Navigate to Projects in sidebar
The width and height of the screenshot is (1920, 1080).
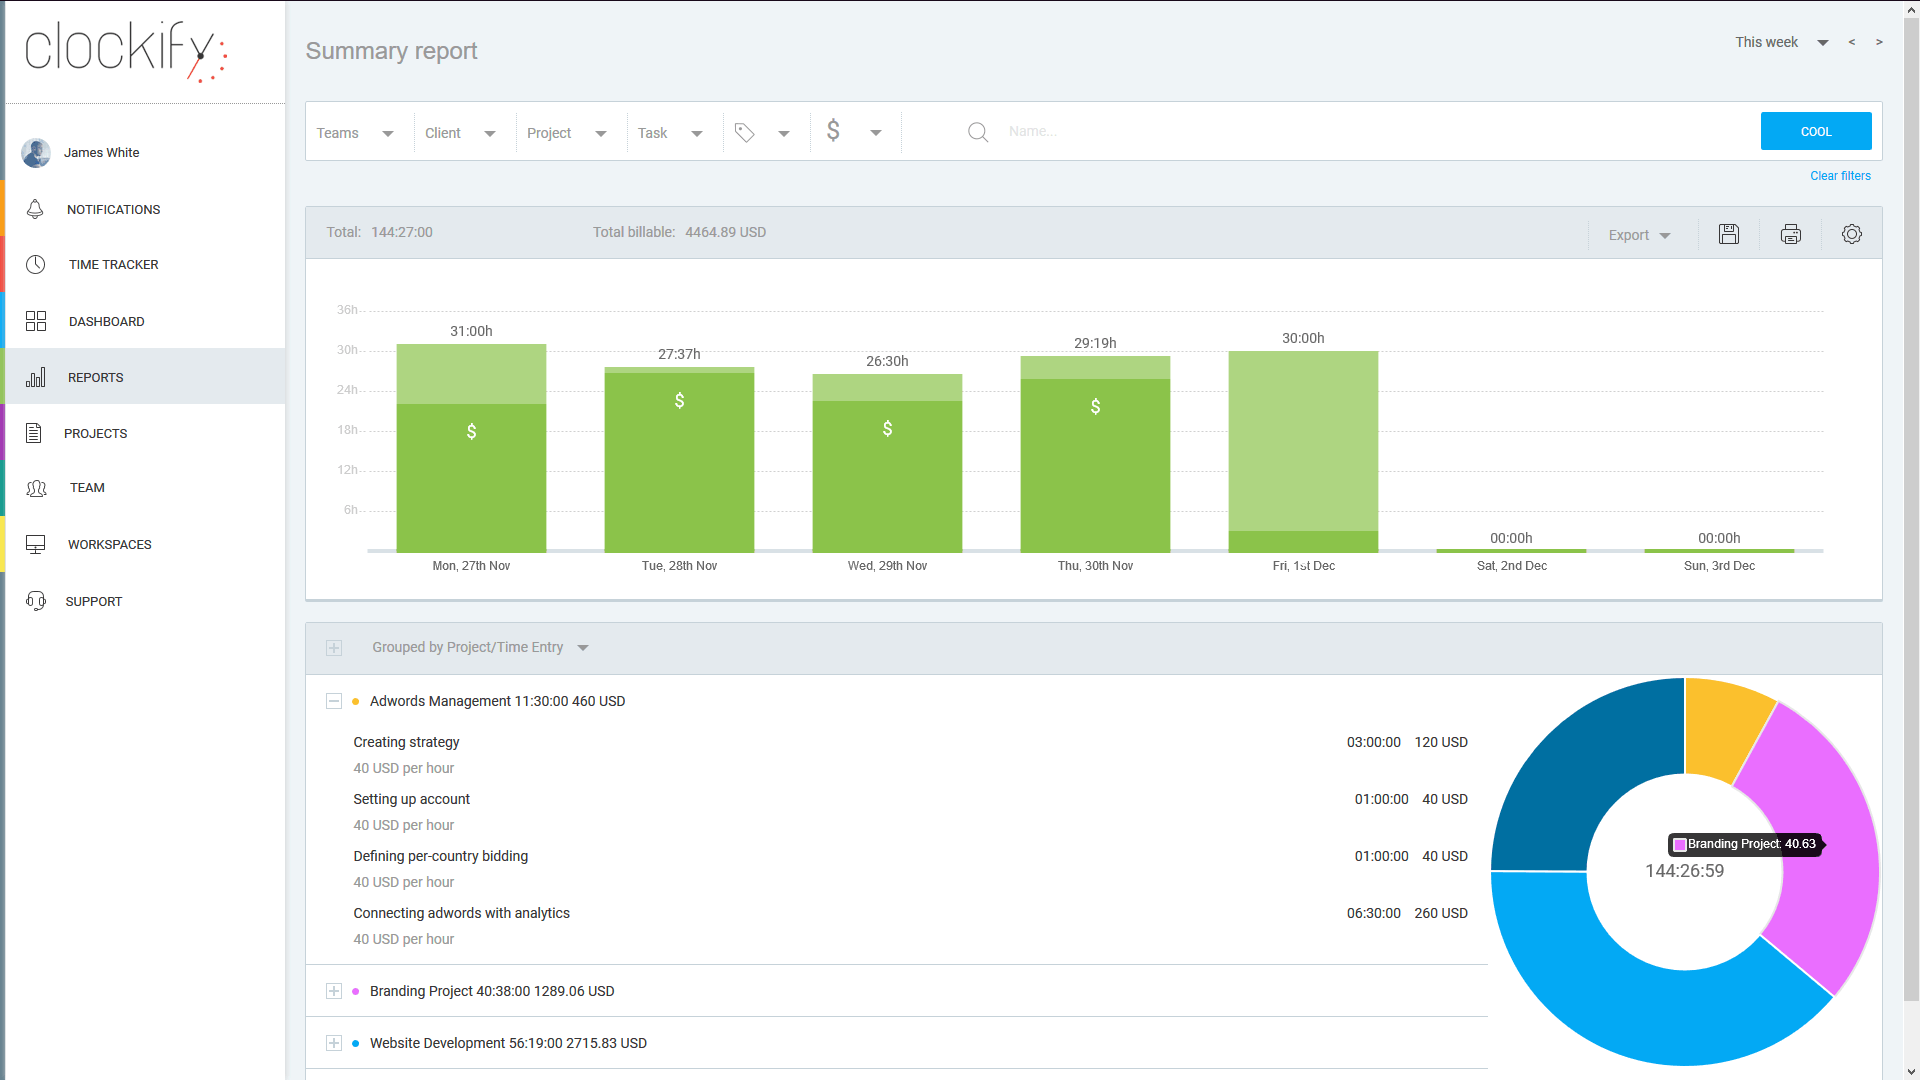point(95,434)
